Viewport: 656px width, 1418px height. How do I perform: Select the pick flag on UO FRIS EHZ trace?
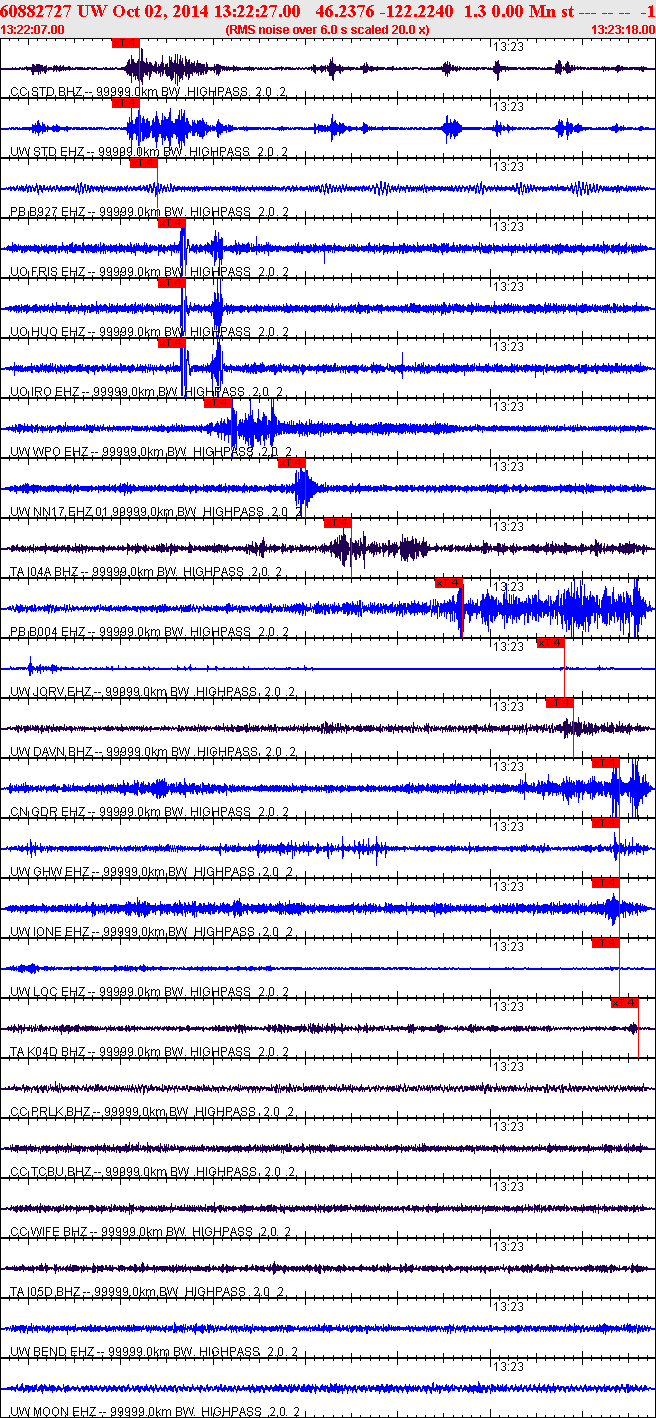172,223
